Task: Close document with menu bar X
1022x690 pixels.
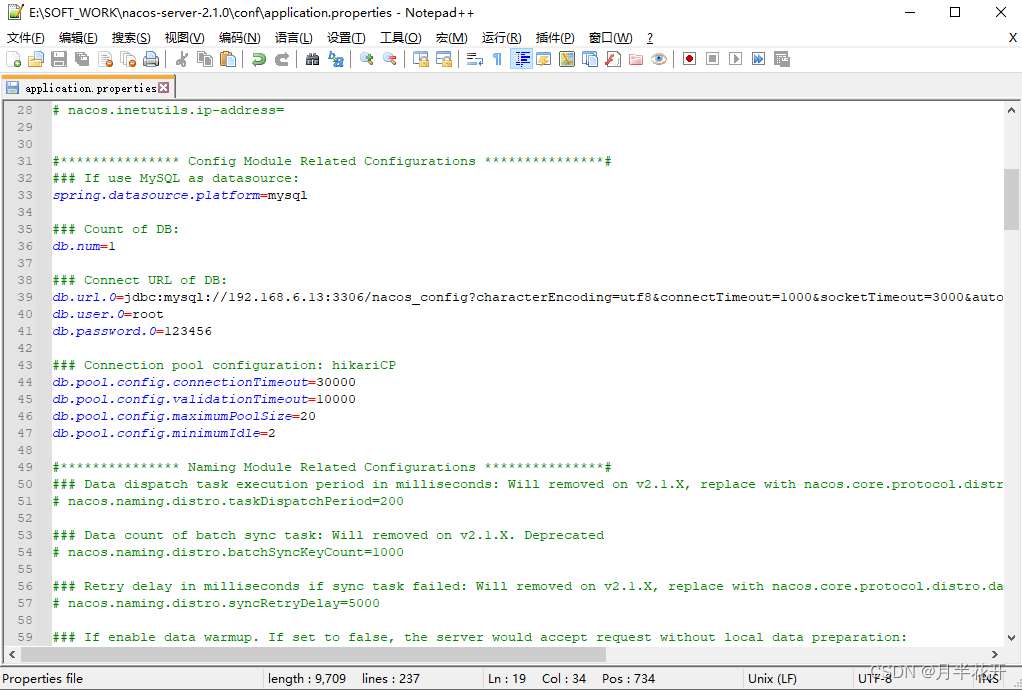Action: (x=1013, y=38)
